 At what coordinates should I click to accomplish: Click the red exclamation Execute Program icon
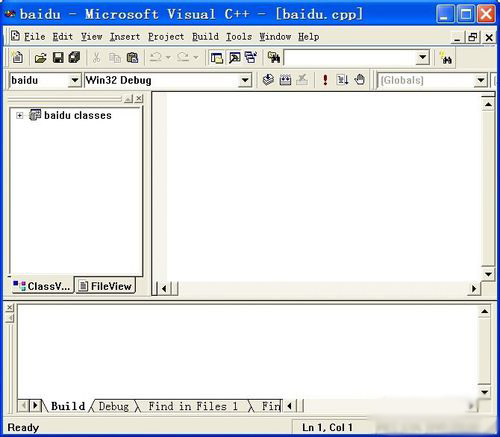(325, 80)
